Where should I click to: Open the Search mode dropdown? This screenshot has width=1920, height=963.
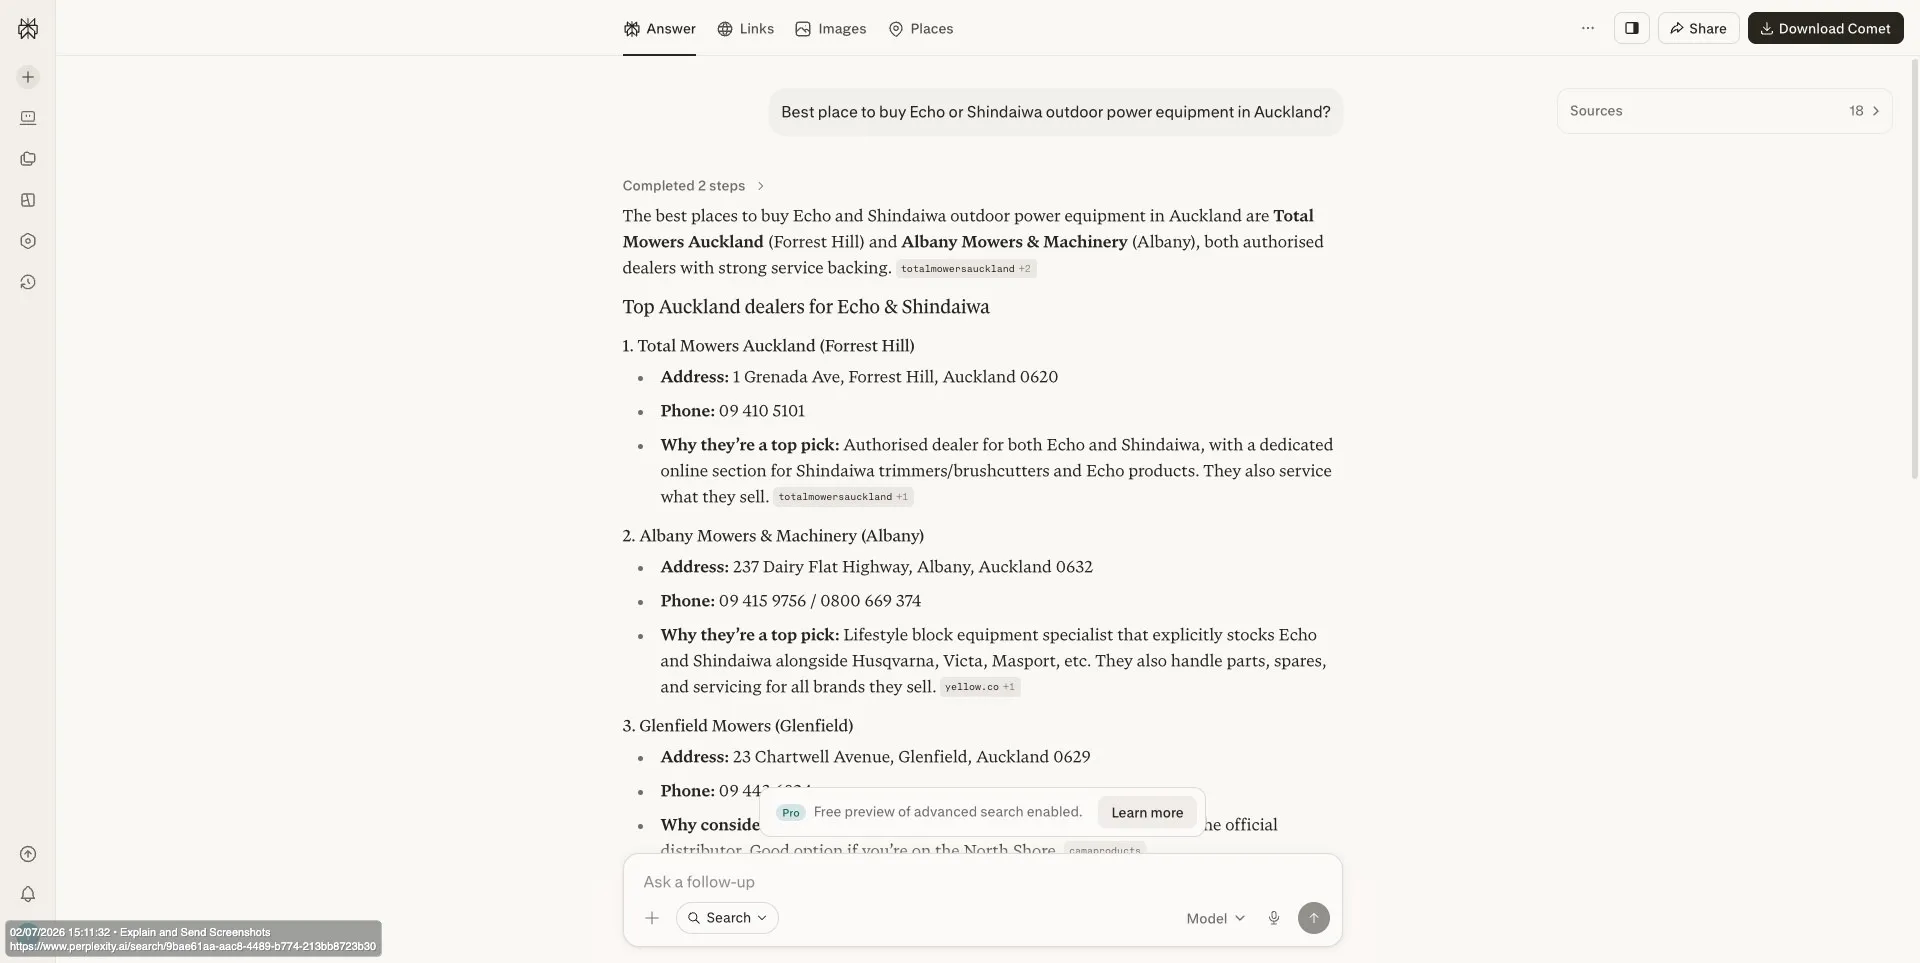point(727,918)
